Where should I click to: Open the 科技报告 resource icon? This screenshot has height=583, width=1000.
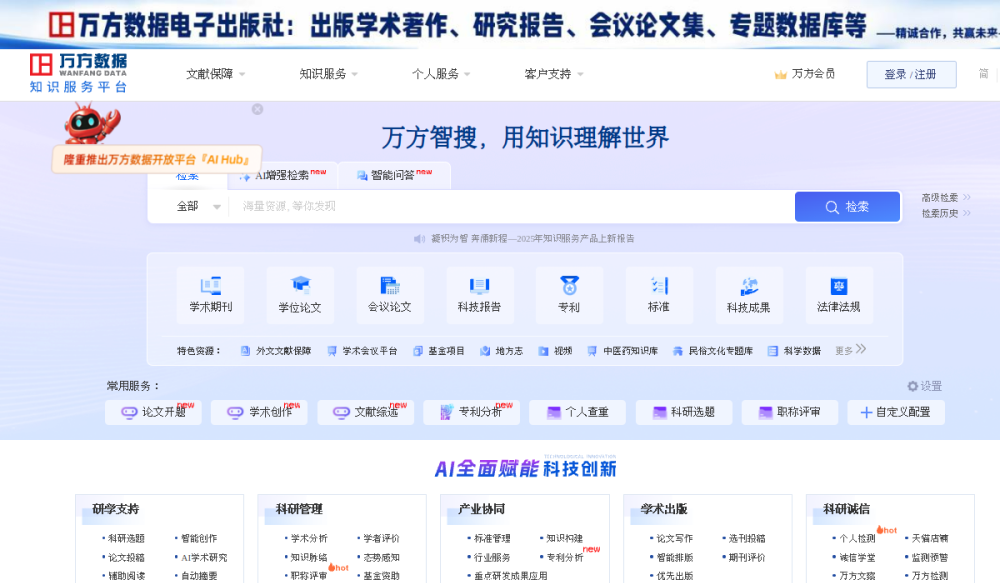tap(480, 295)
